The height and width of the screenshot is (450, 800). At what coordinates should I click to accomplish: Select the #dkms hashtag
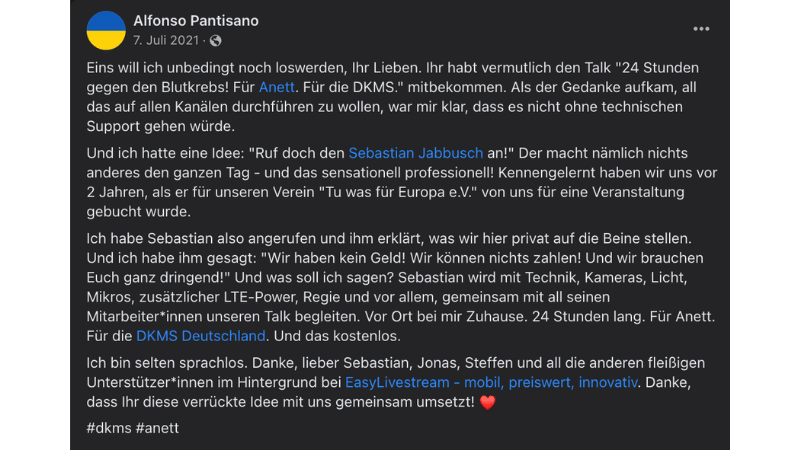pos(108,428)
